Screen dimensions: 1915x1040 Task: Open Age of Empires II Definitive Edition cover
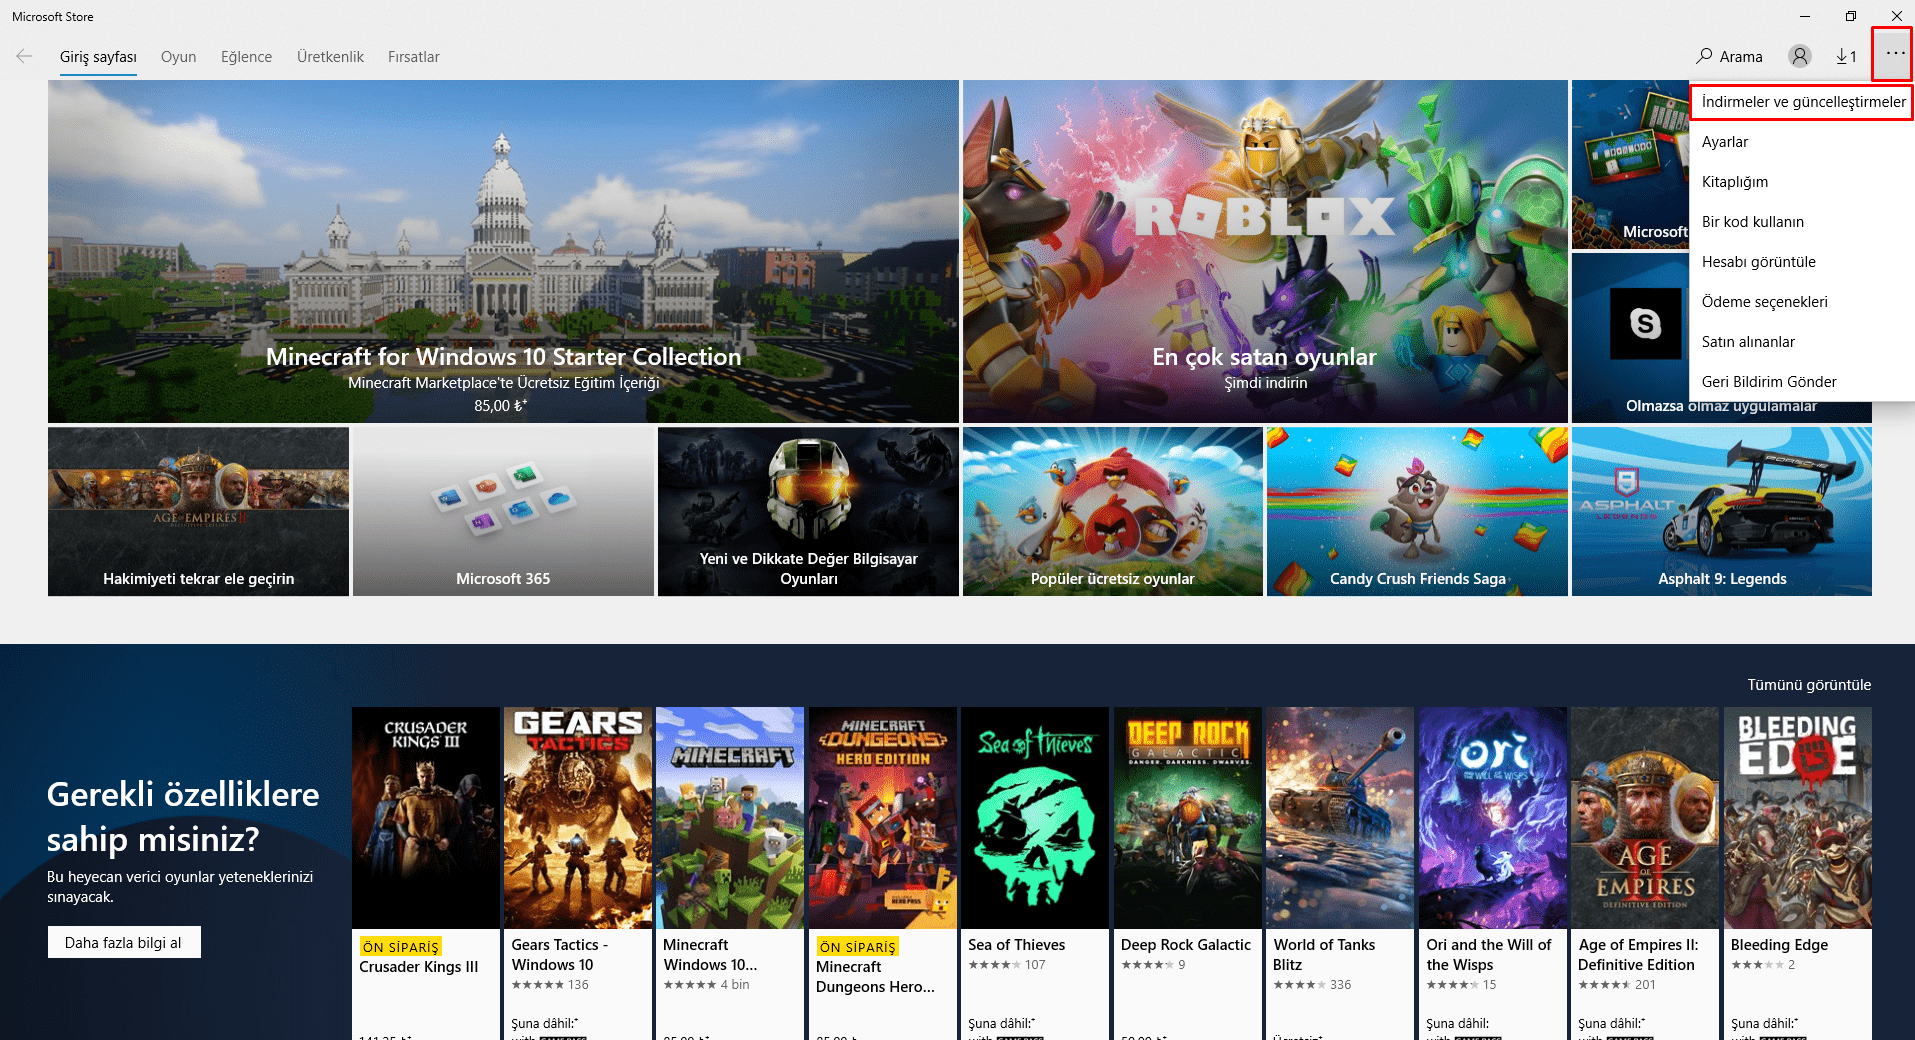[x=1645, y=818]
